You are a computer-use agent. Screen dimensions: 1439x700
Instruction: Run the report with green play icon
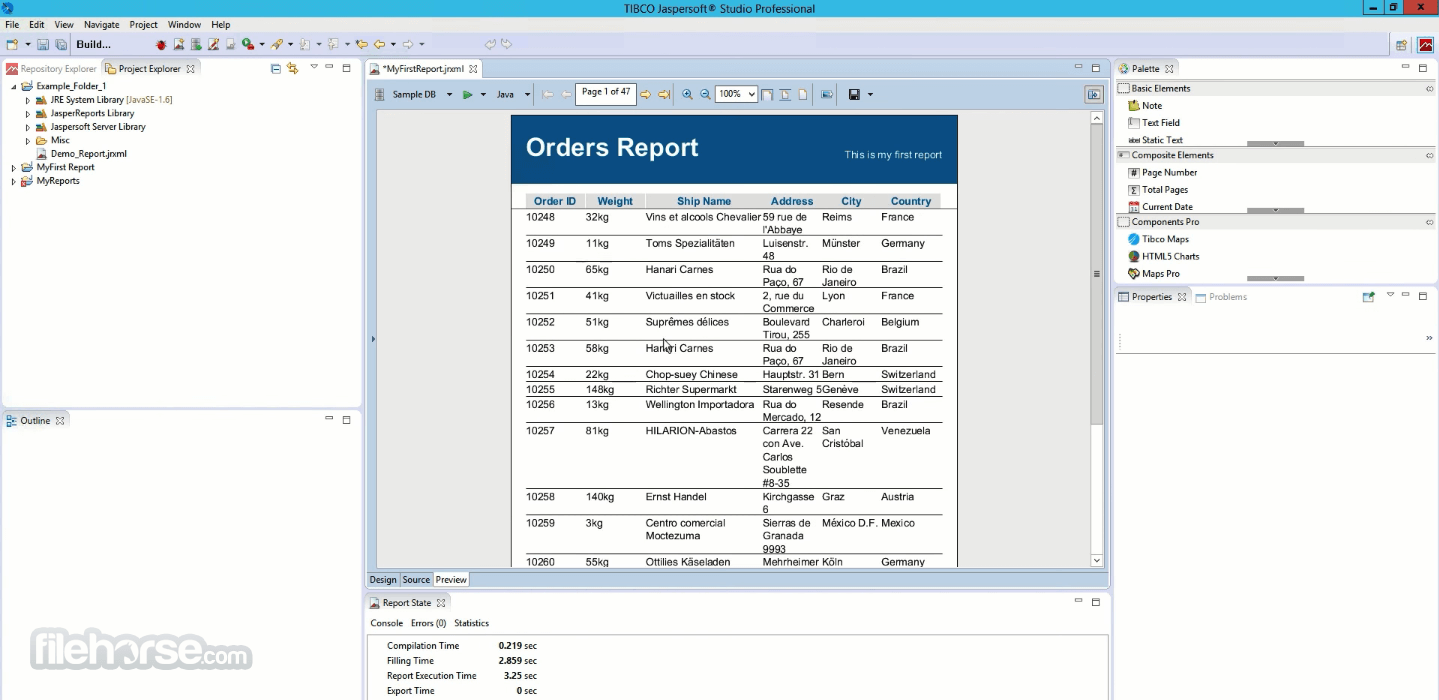[467, 94]
